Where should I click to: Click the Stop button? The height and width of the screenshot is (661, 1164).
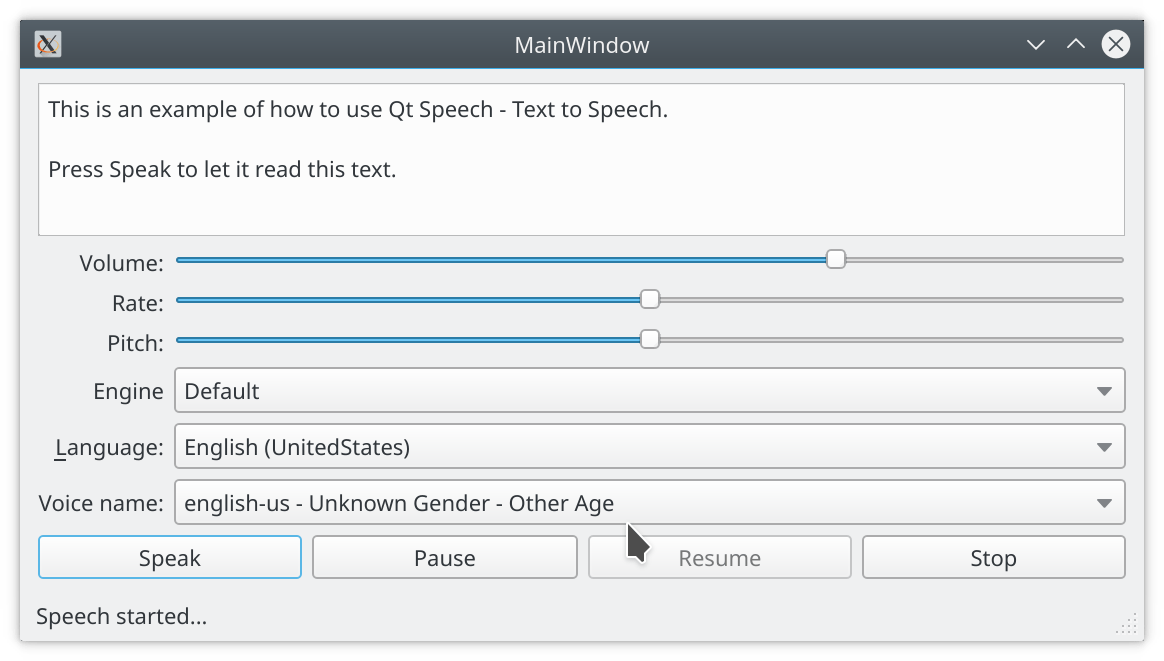click(992, 557)
